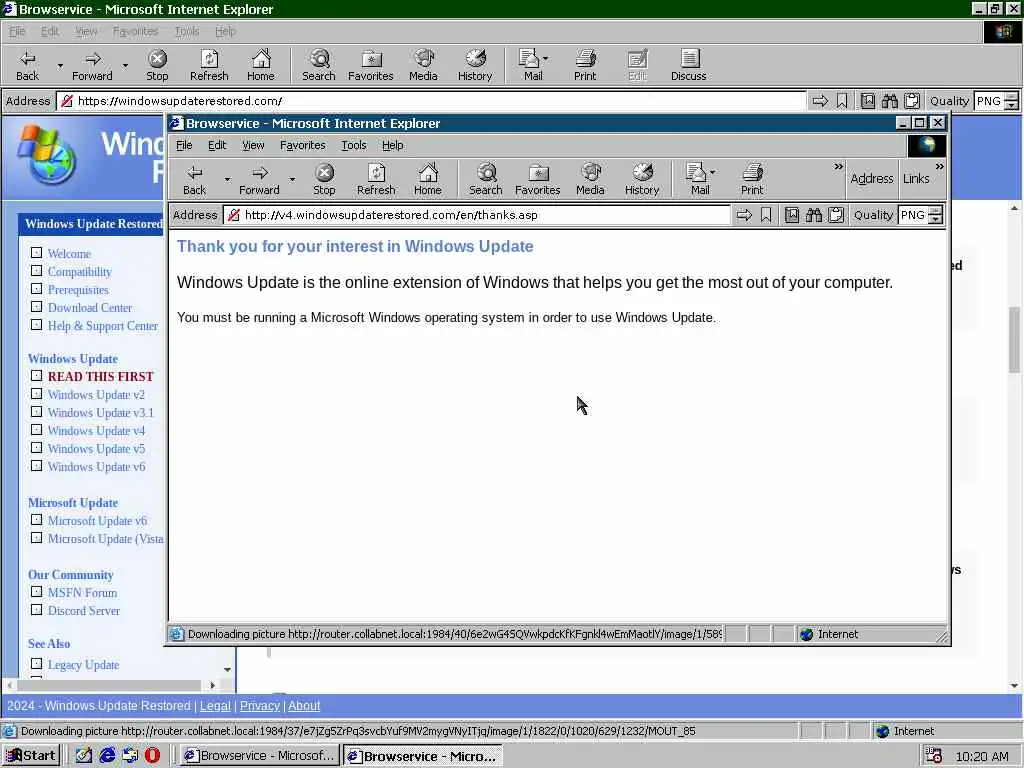Click Search in the background window toolbar
This screenshot has height=768, width=1024.
pyautogui.click(x=319, y=65)
